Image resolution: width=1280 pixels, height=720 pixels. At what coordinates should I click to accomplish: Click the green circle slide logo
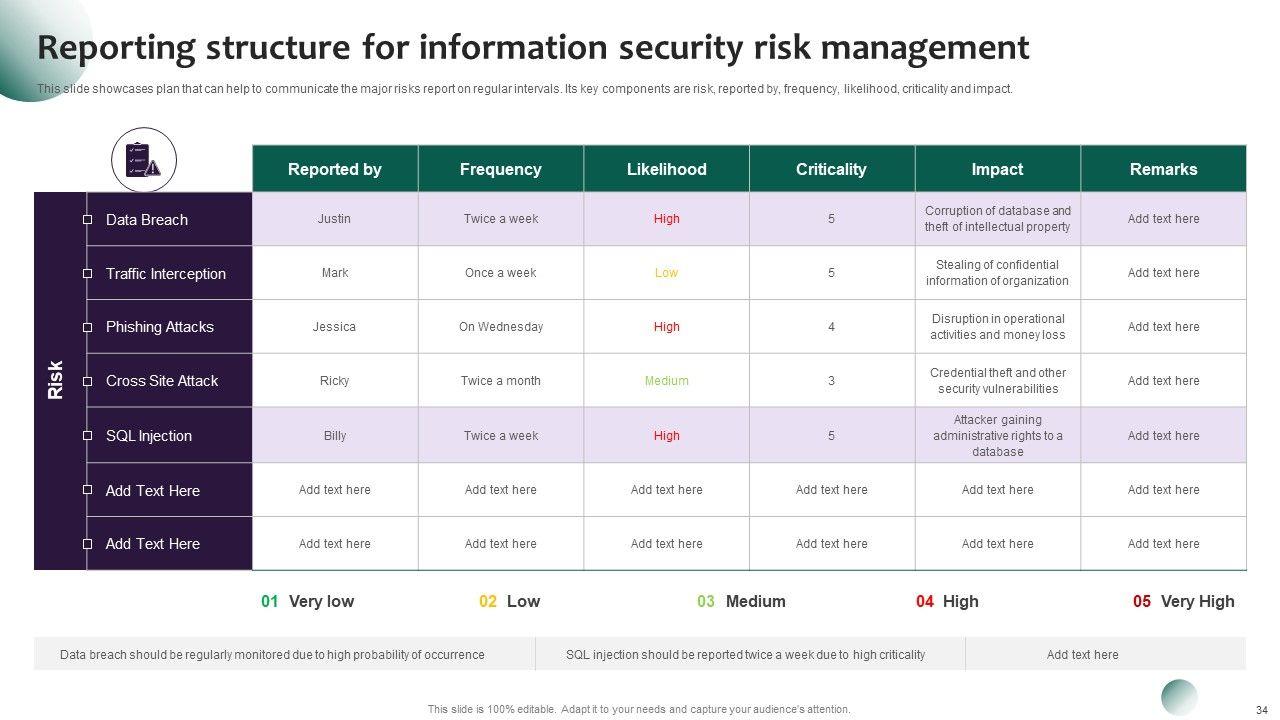point(1179,697)
